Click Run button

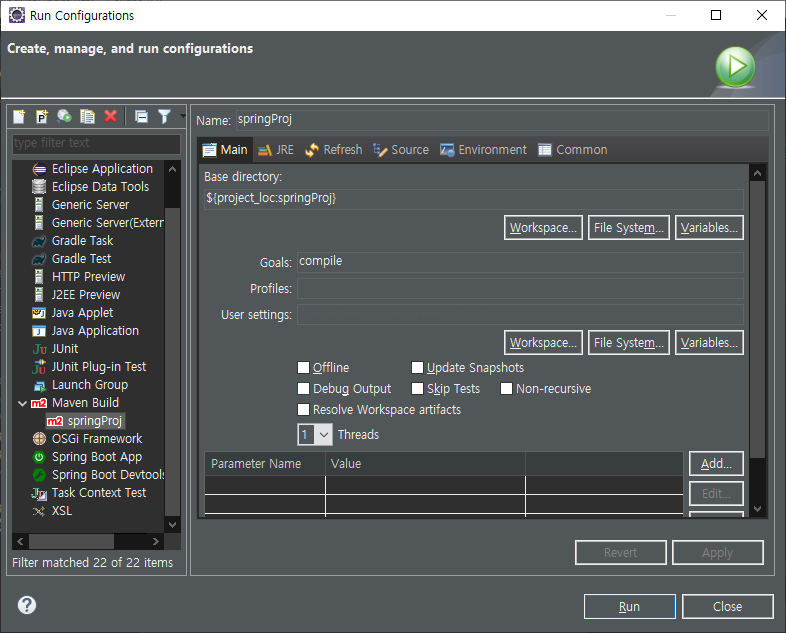click(630, 607)
